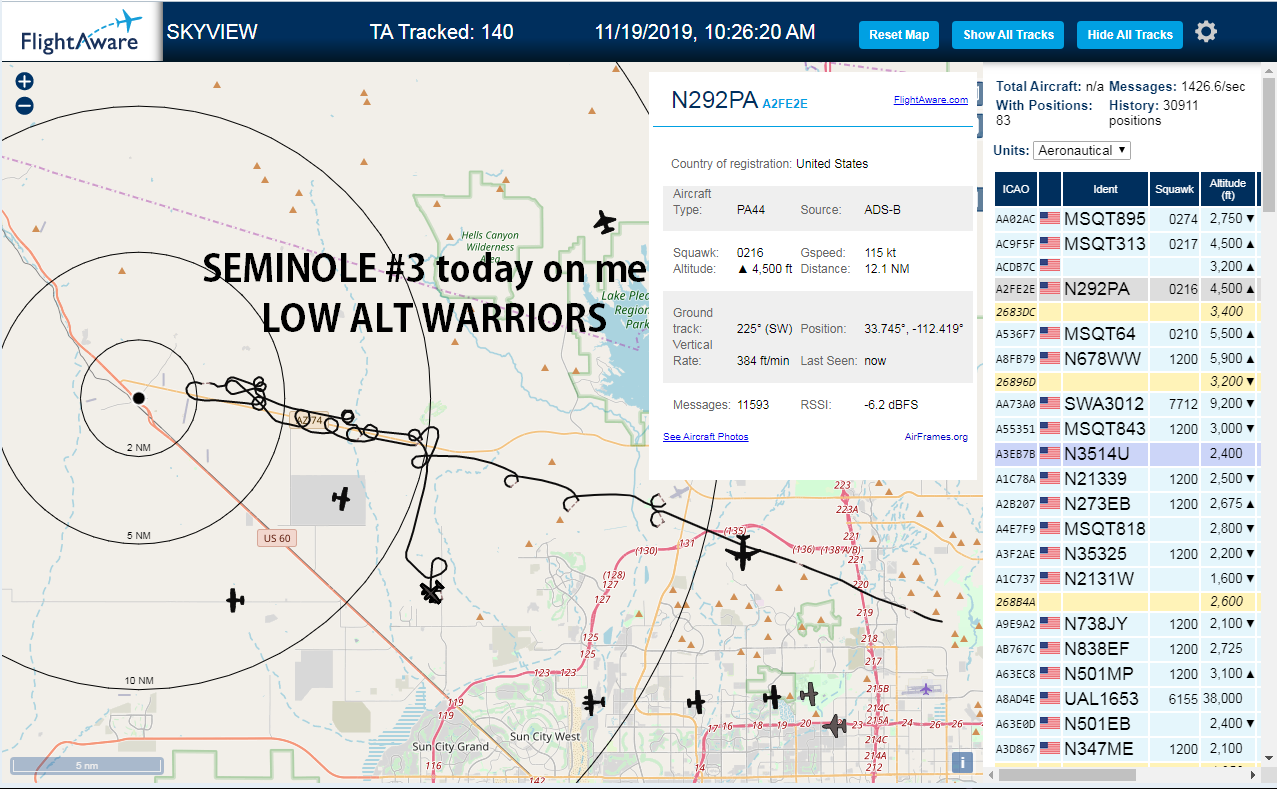Click the US flag in MSQT895 row
The width and height of the screenshot is (1277, 789).
1049,218
